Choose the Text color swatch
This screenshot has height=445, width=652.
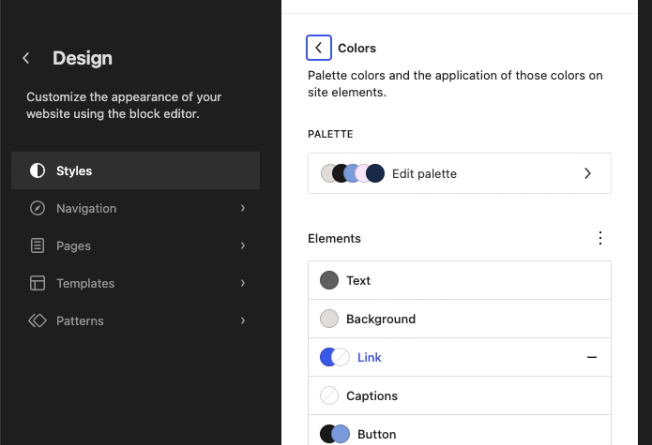coord(329,281)
